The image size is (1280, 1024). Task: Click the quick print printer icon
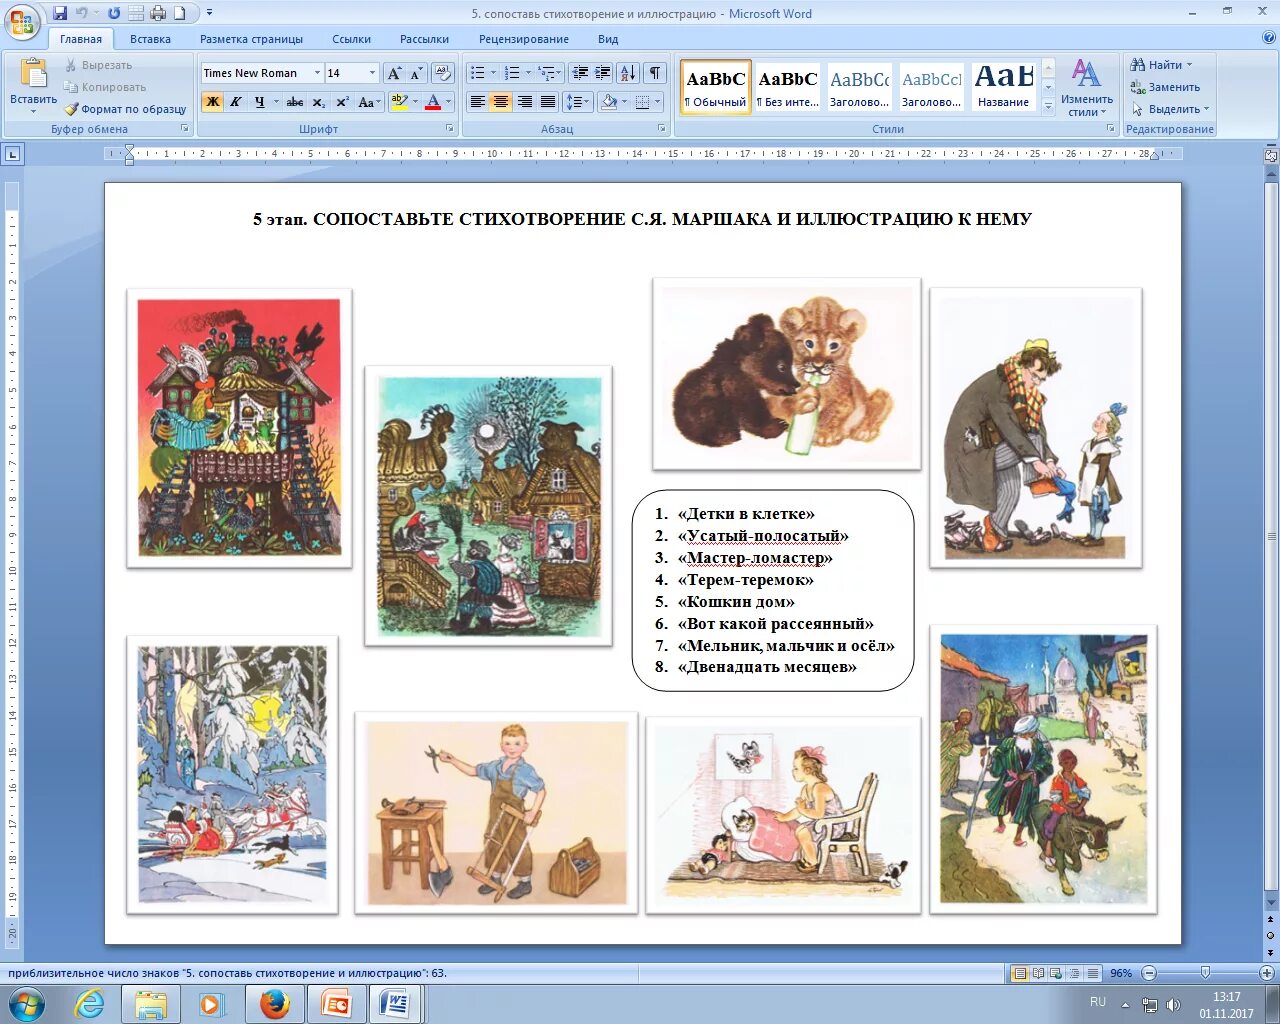(159, 13)
